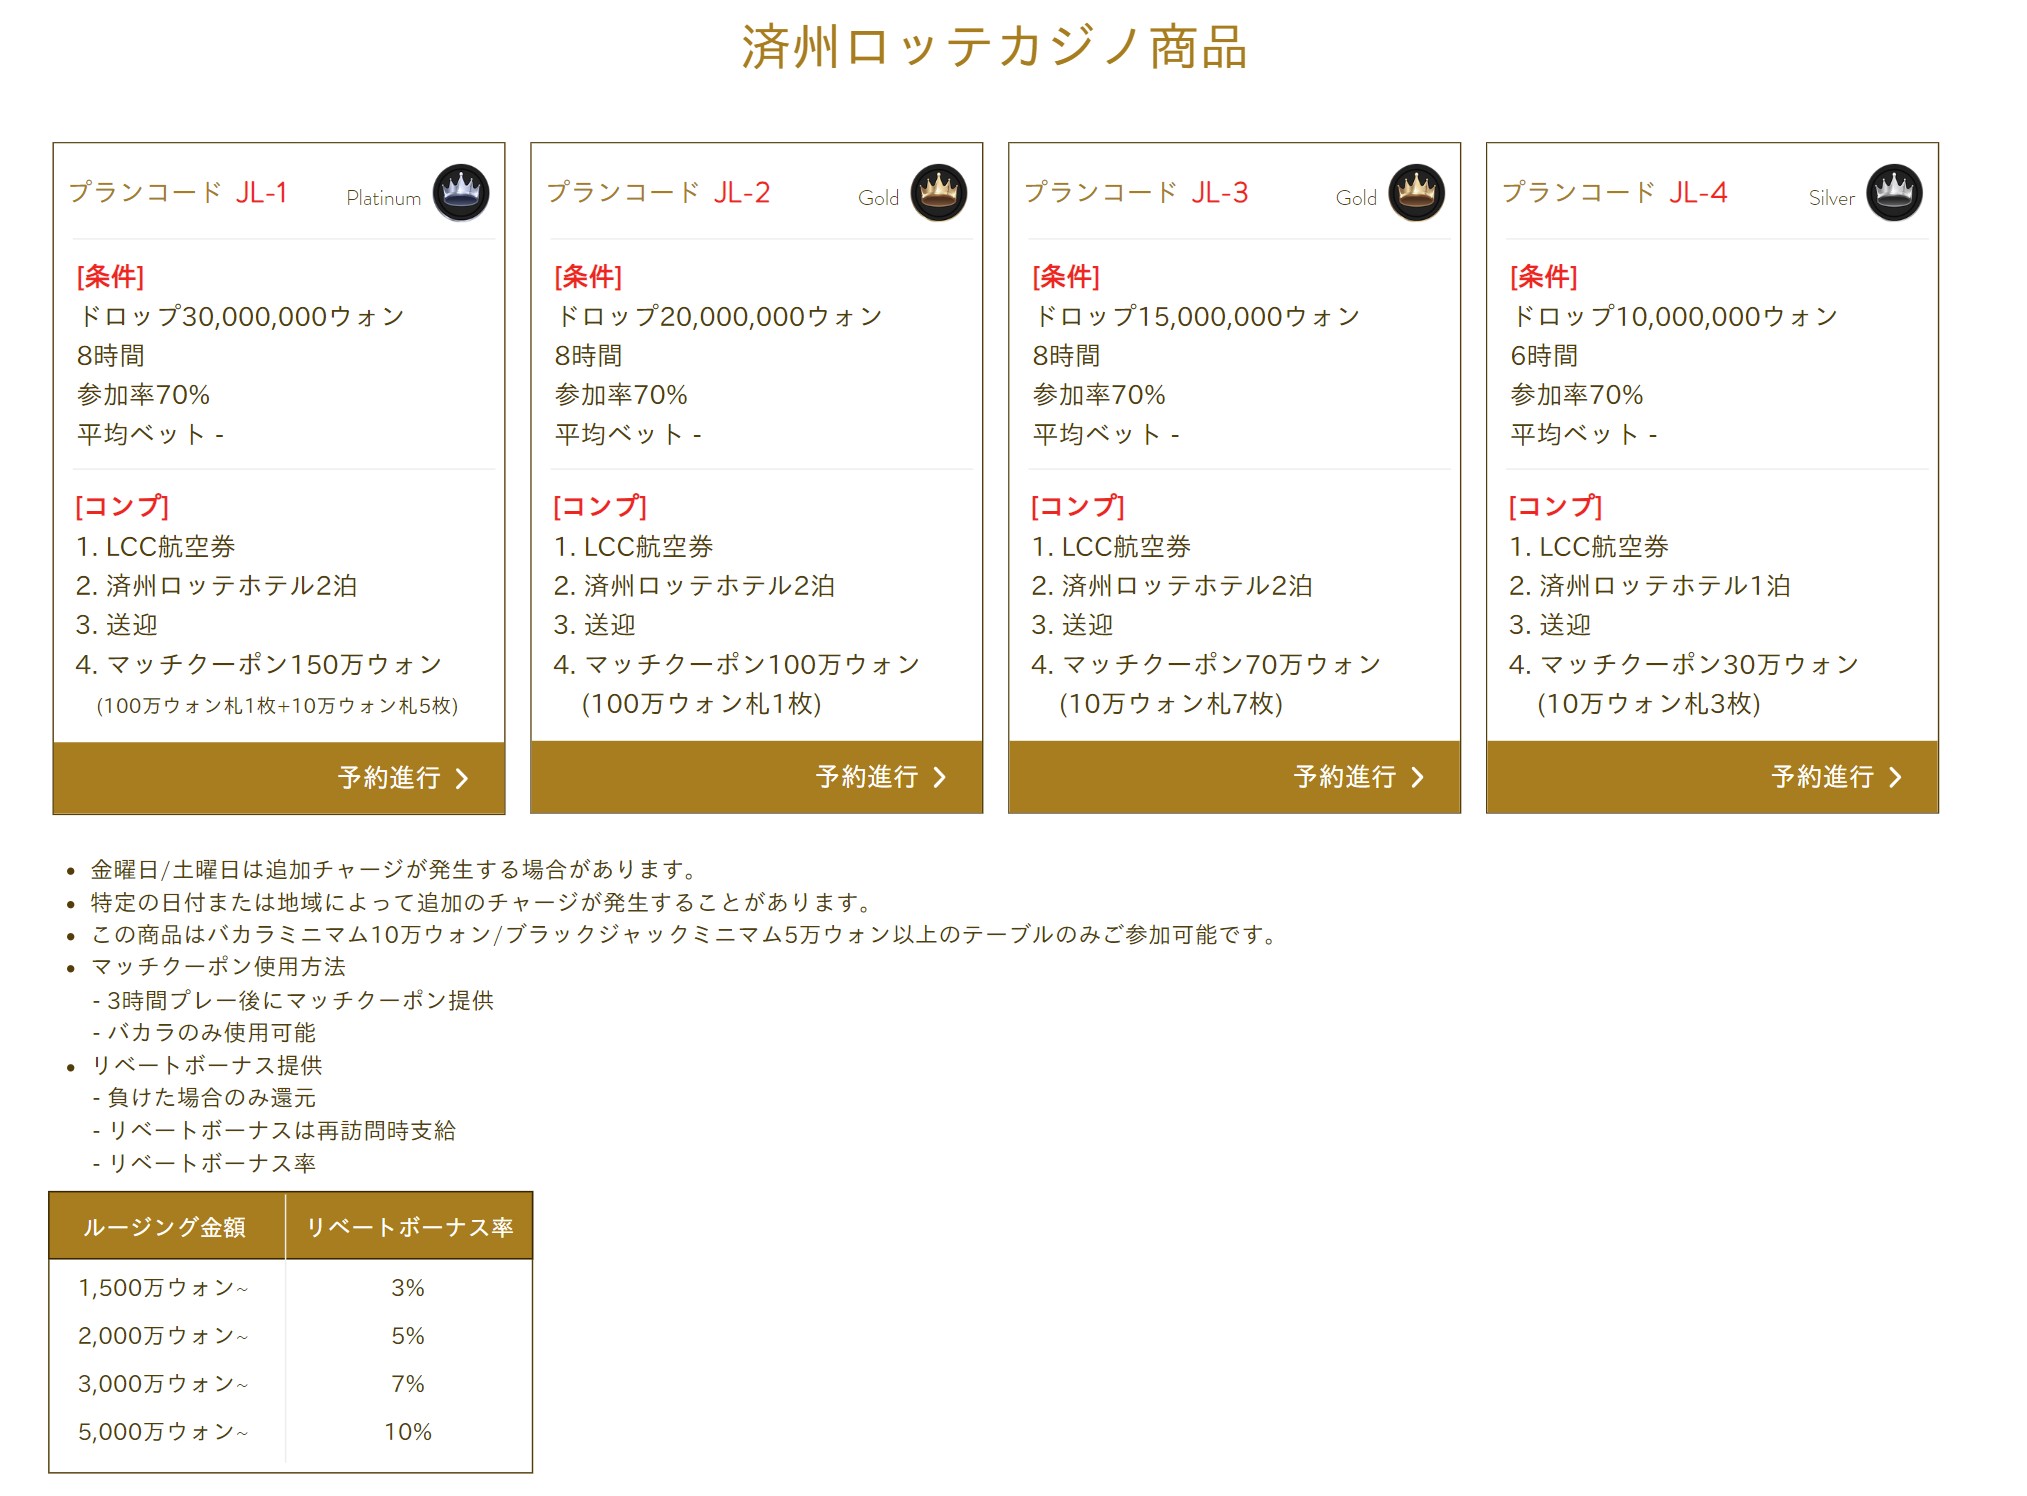Click the Silver tier label on JL-4
Screen dimensions: 2027x1496
(x=1831, y=198)
